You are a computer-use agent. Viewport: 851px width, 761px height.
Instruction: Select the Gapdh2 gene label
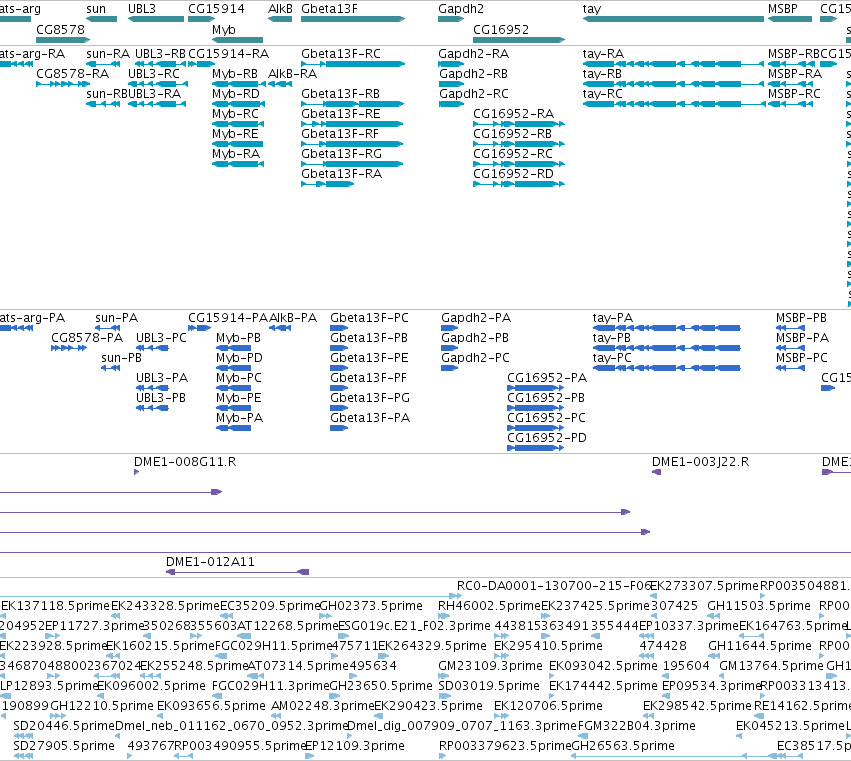point(461,9)
